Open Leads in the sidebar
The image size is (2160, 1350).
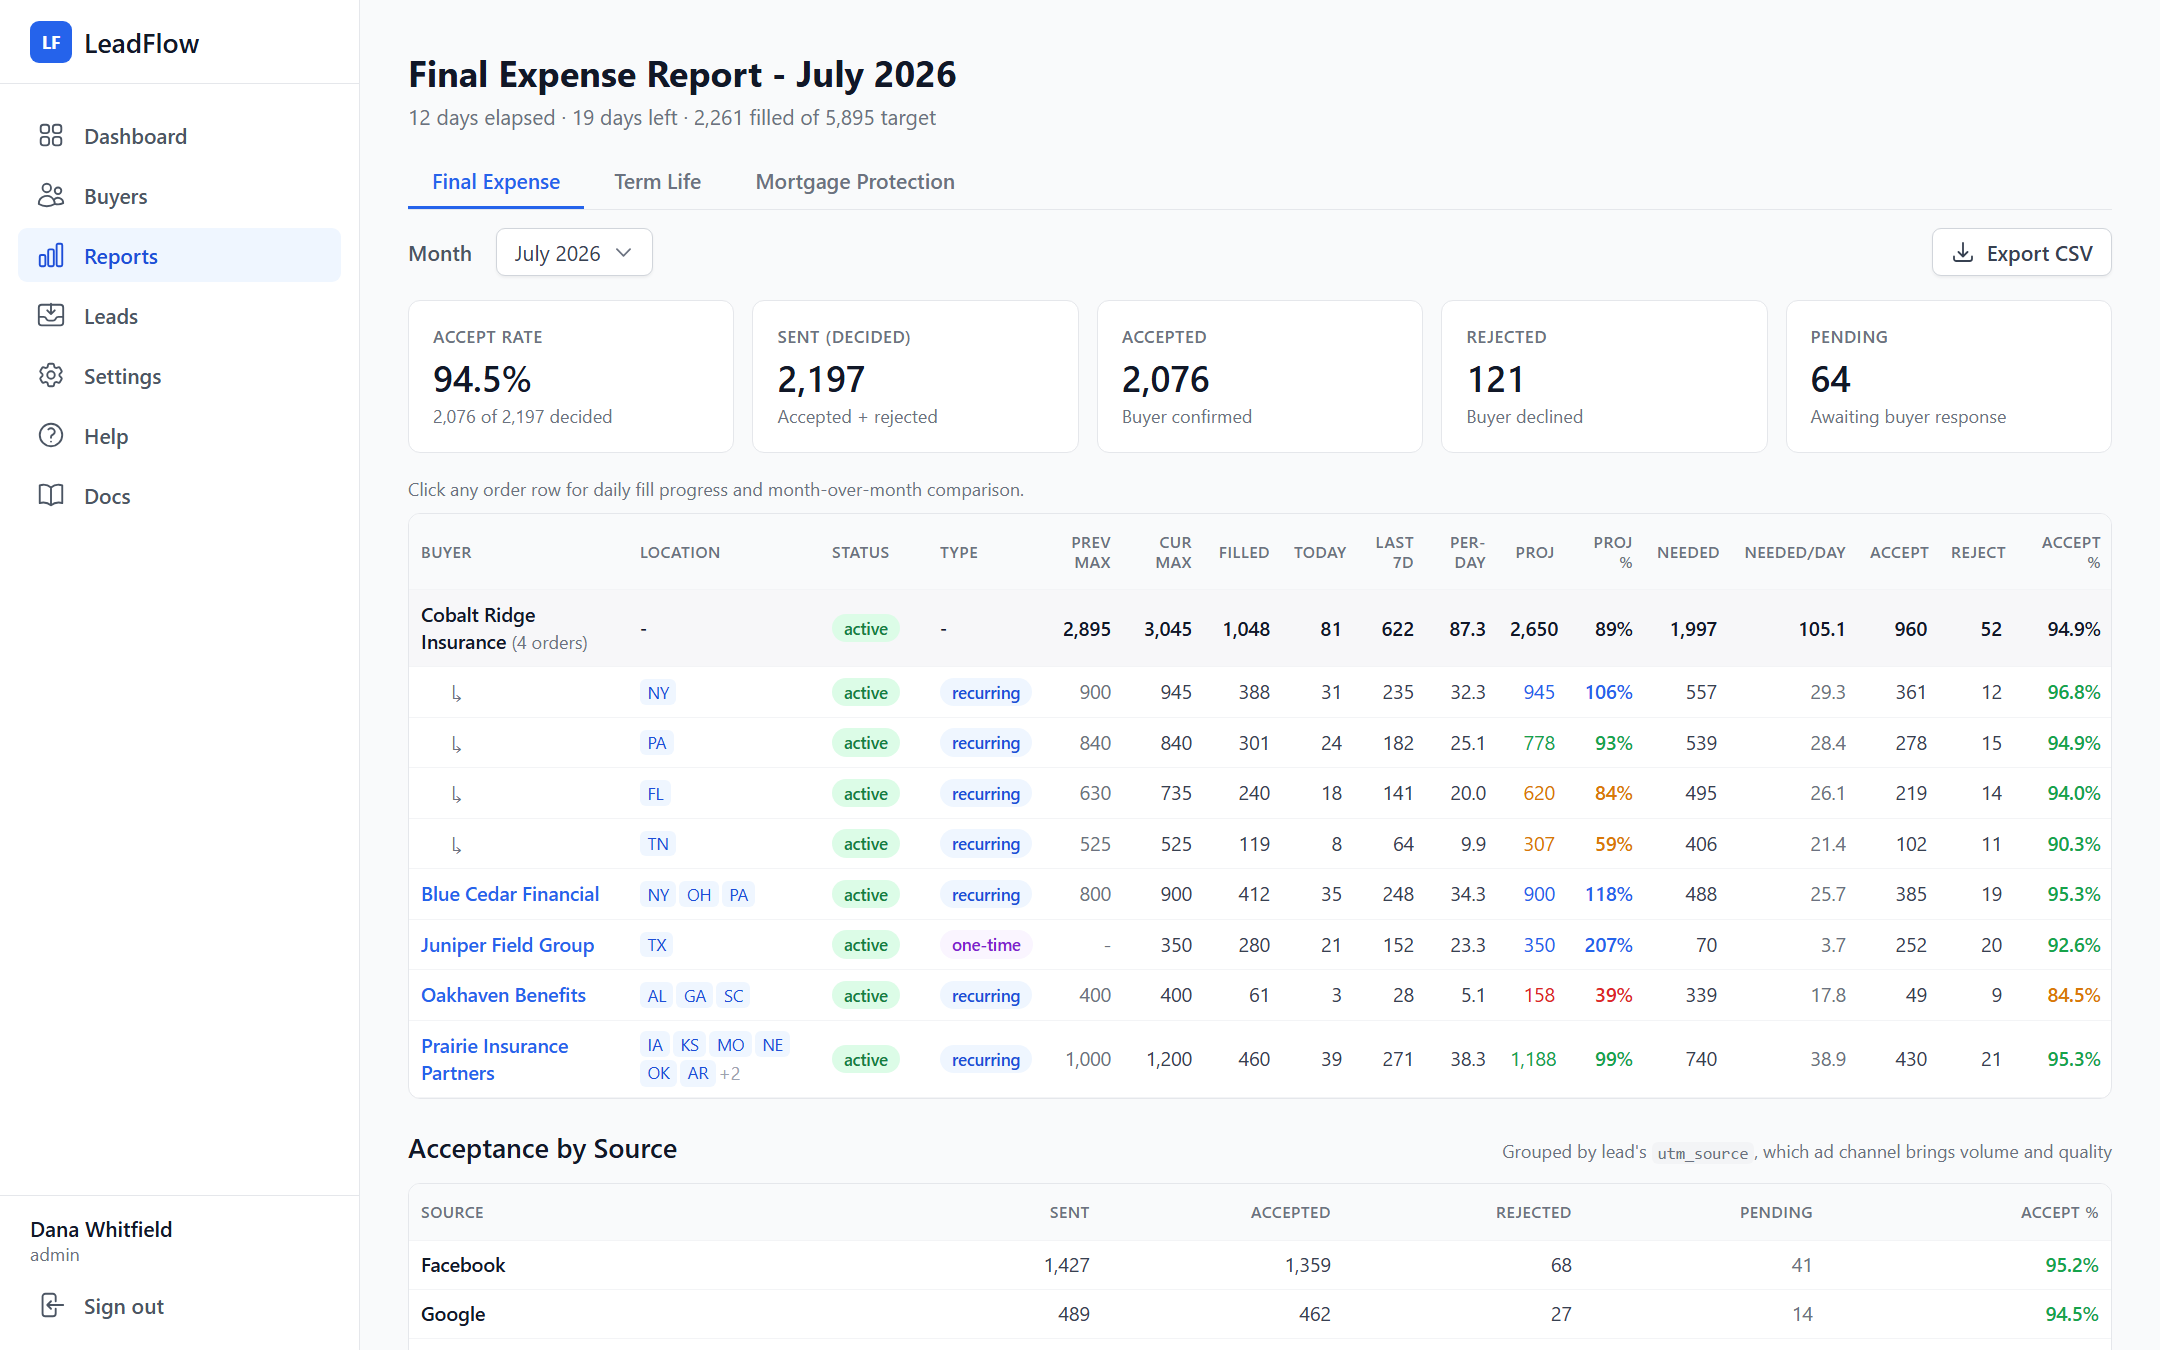point(179,316)
